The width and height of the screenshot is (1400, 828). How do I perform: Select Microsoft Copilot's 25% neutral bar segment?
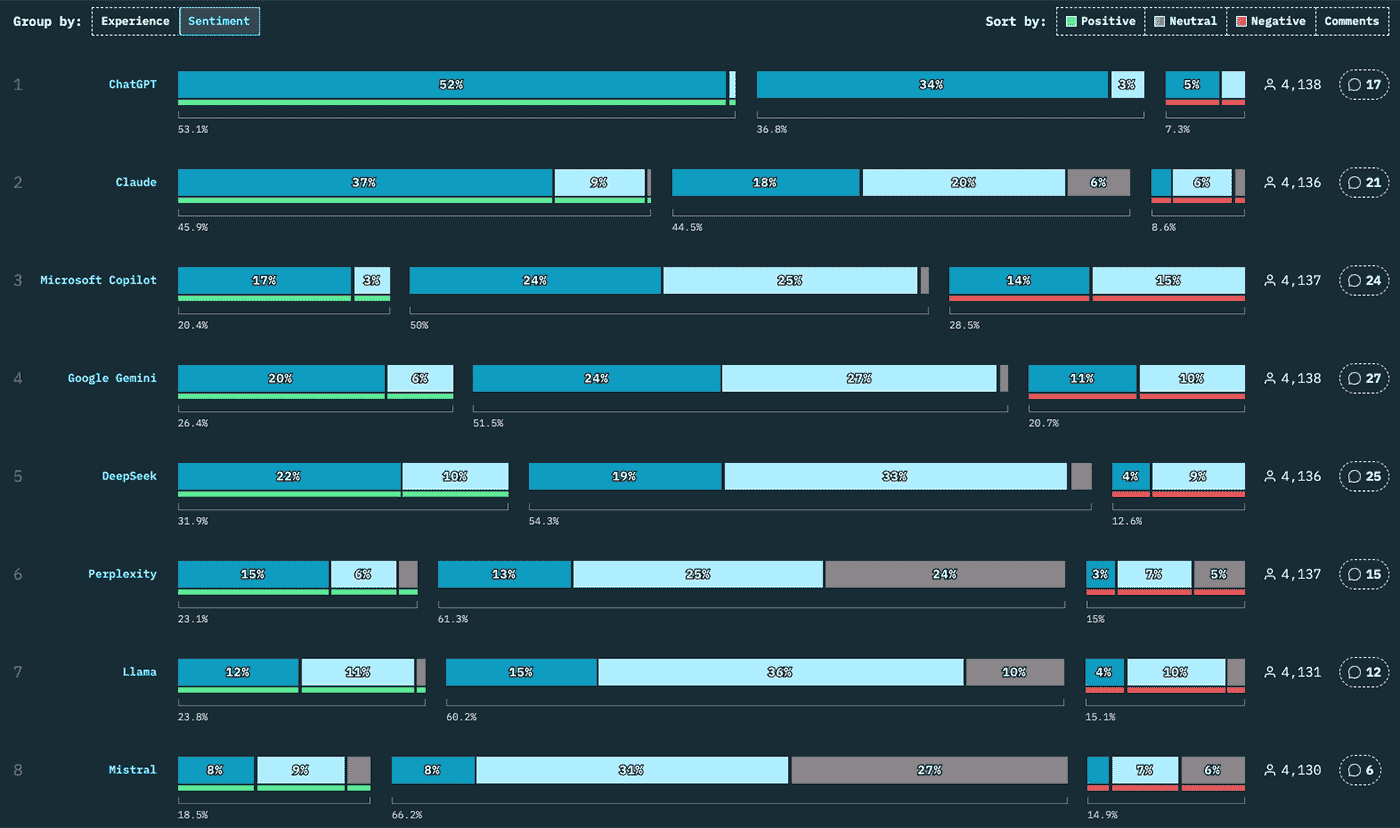pyautogui.click(x=790, y=281)
